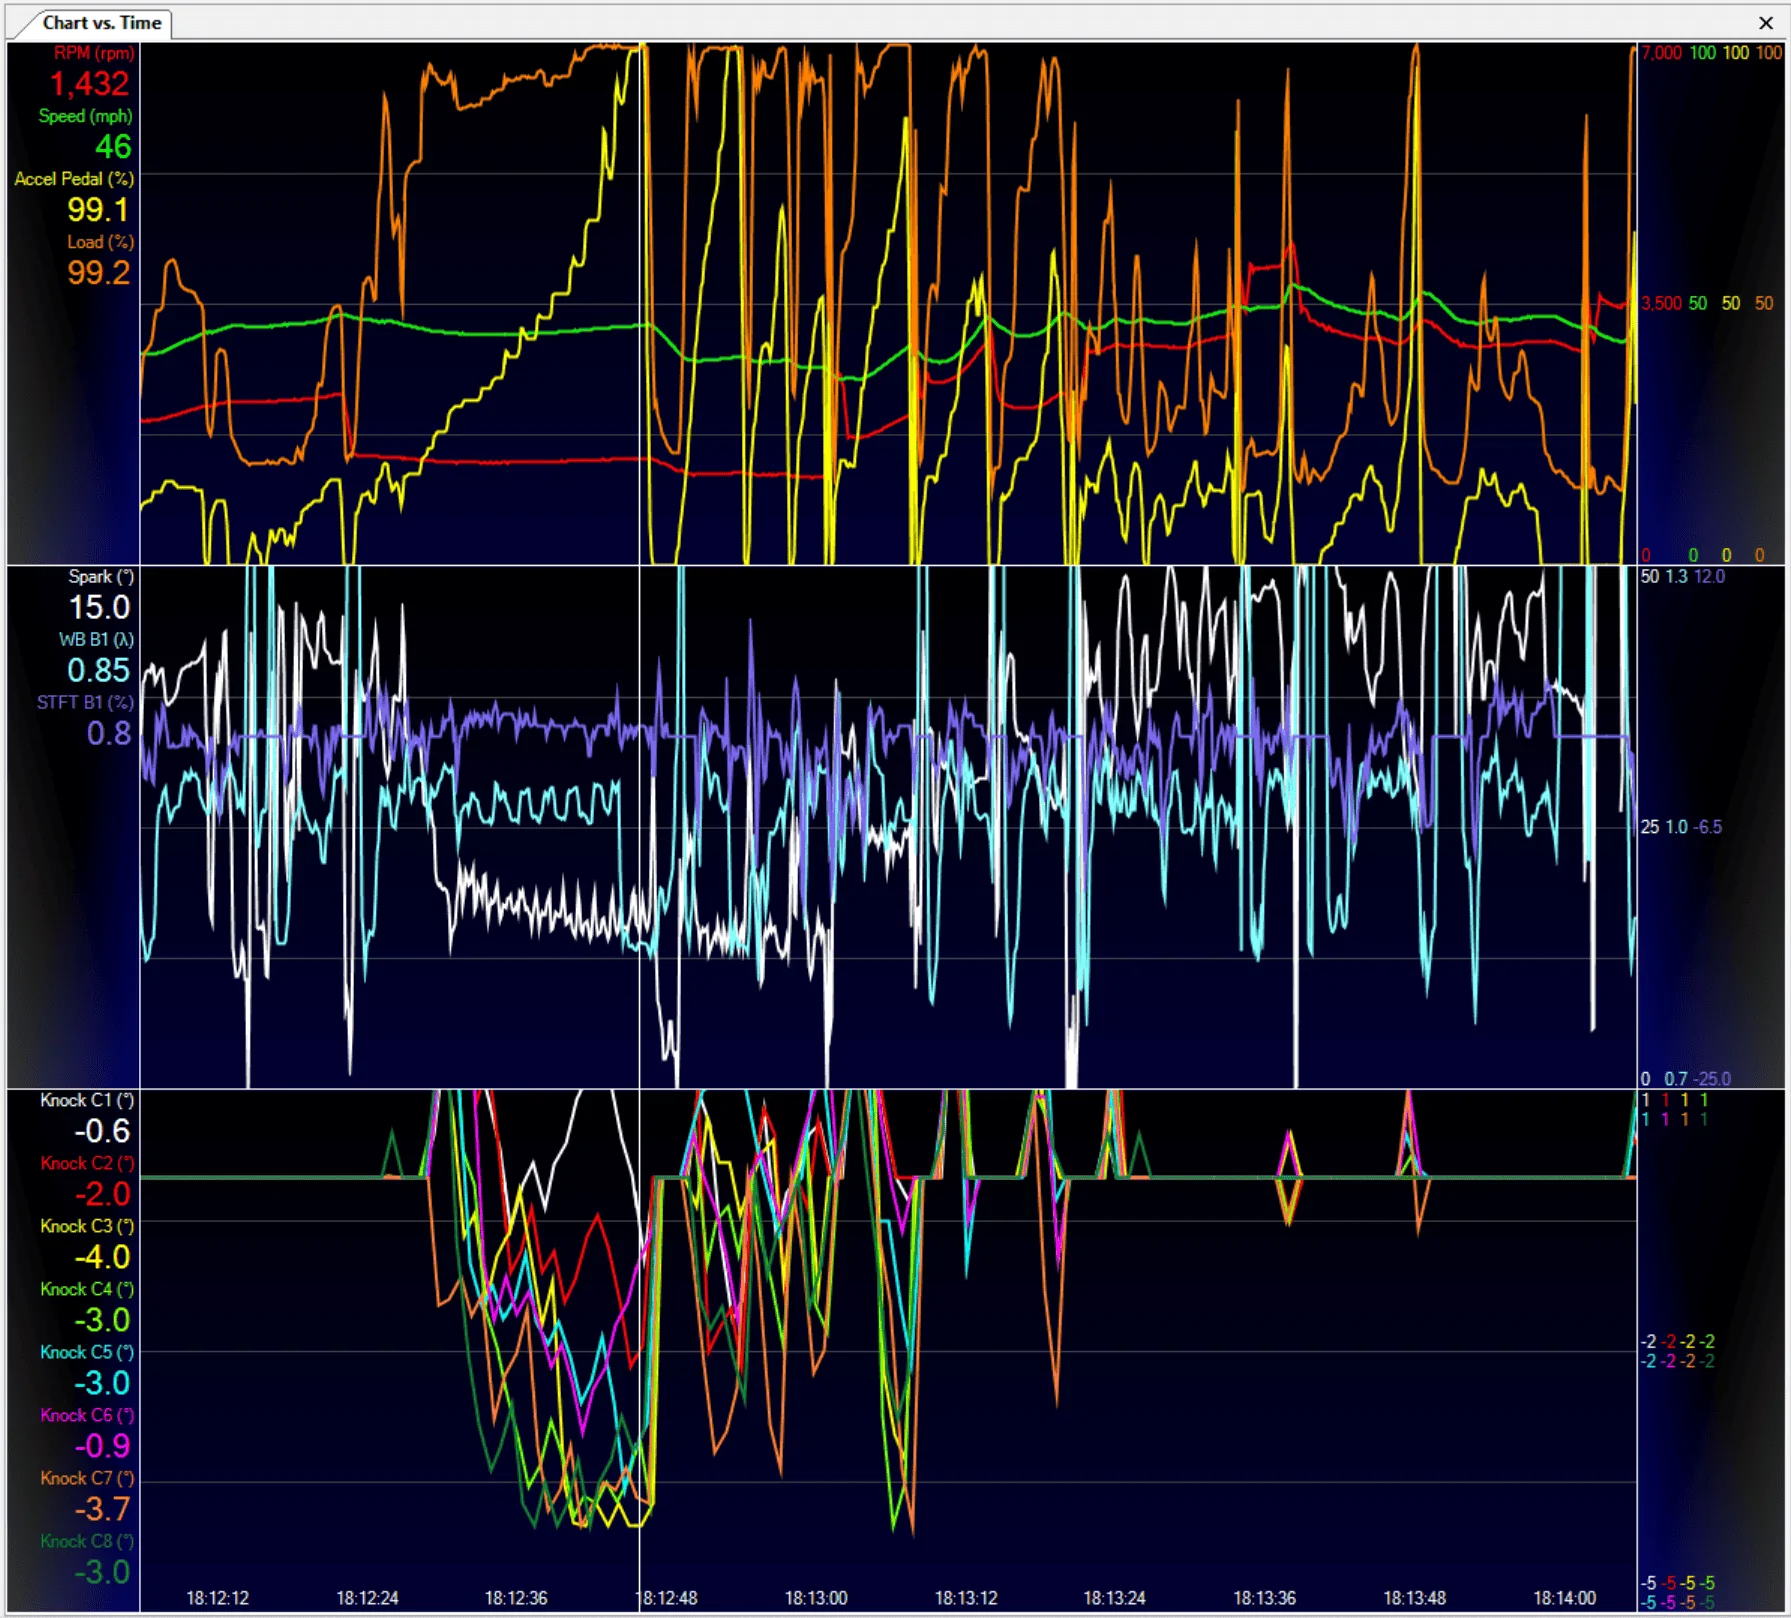Select the Knock C2 channel label

click(x=87, y=1164)
